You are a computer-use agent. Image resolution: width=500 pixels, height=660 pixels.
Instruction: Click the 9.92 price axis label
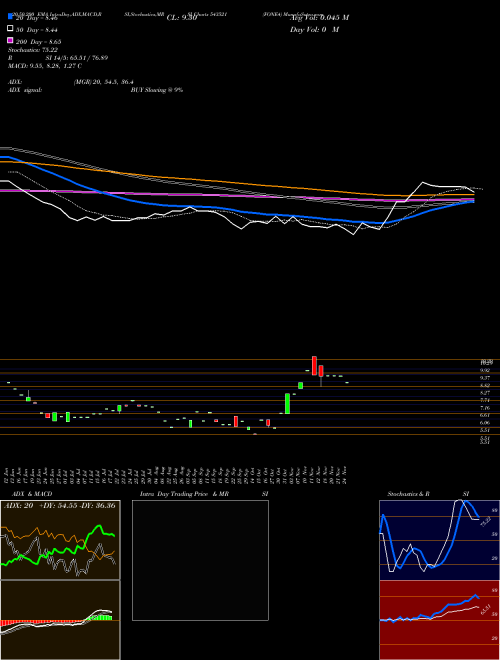pyautogui.click(x=484, y=370)
